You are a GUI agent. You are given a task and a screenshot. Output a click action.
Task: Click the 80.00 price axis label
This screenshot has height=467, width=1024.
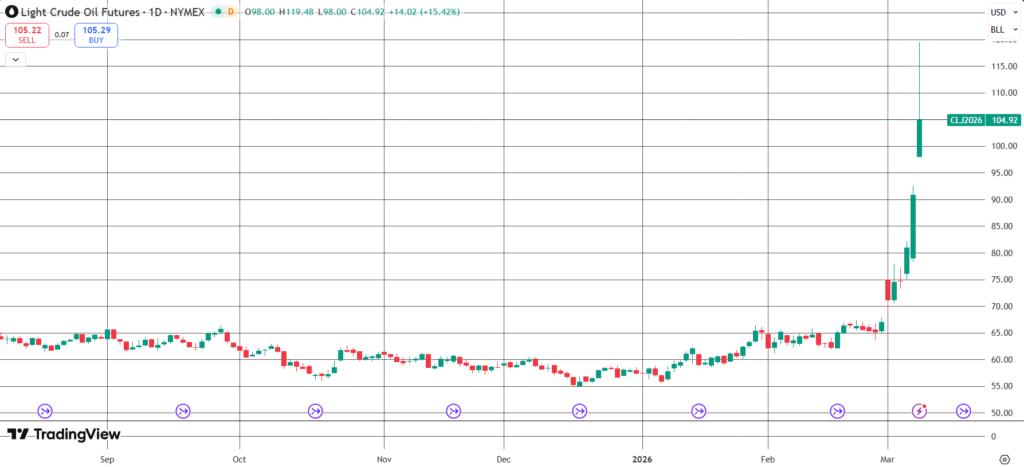coord(1004,253)
